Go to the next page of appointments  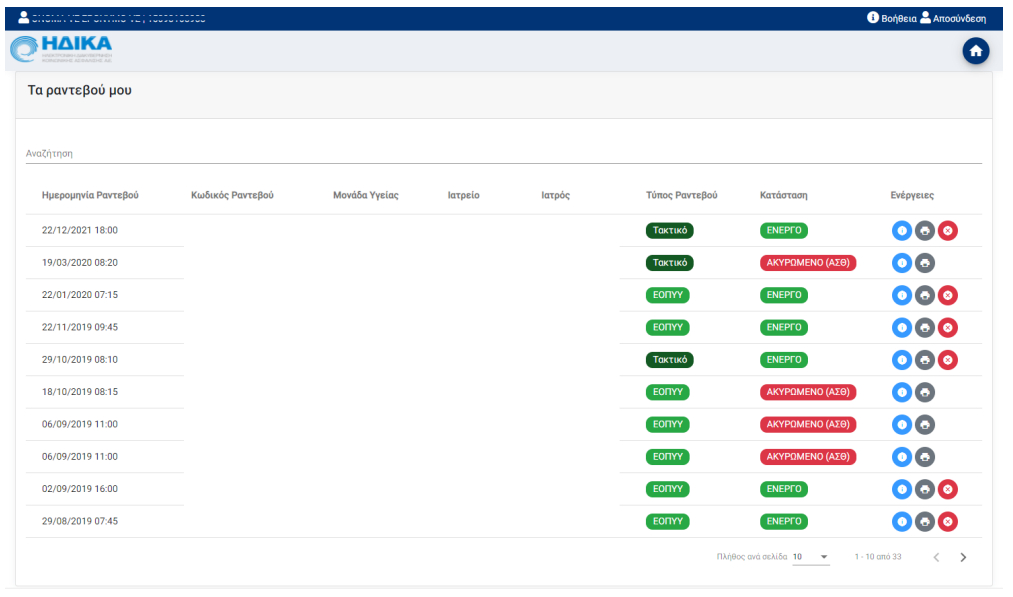click(x=963, y=557)
